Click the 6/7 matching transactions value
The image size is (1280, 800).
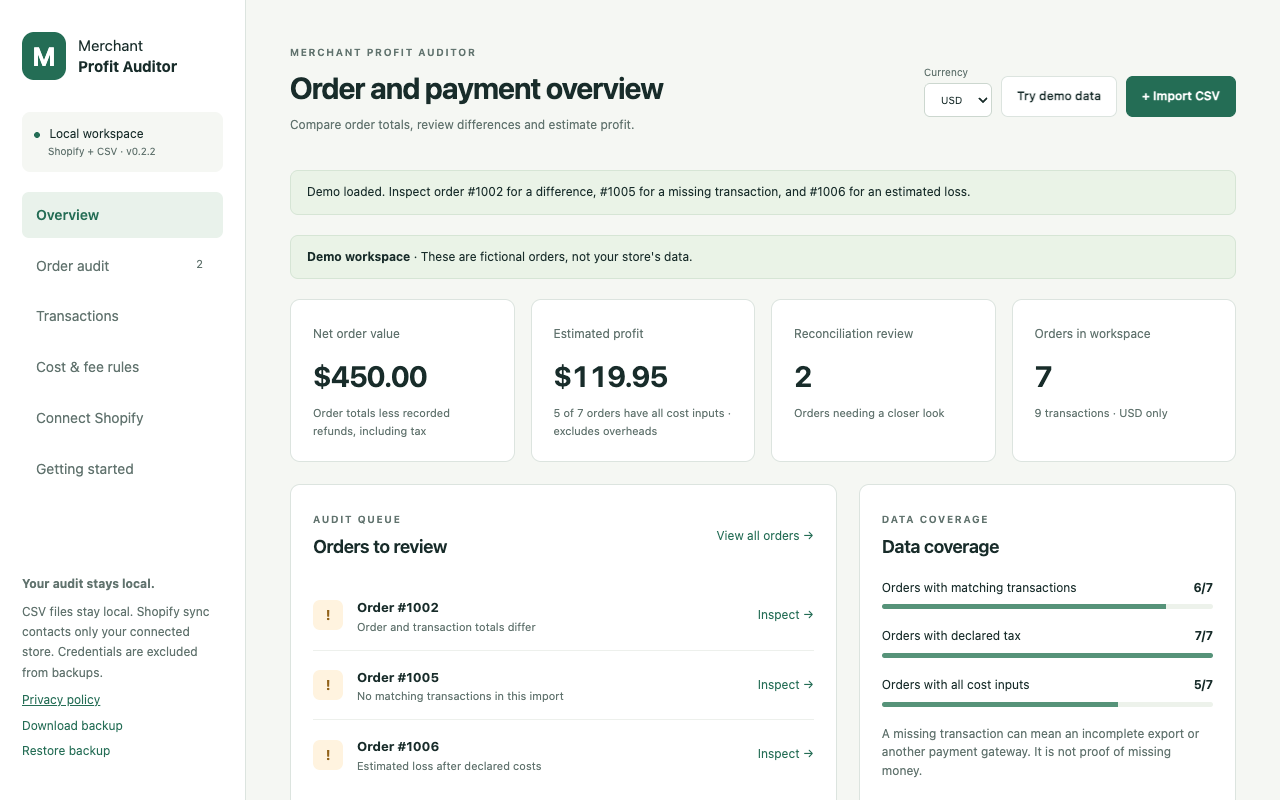[x=1203, y=588]
